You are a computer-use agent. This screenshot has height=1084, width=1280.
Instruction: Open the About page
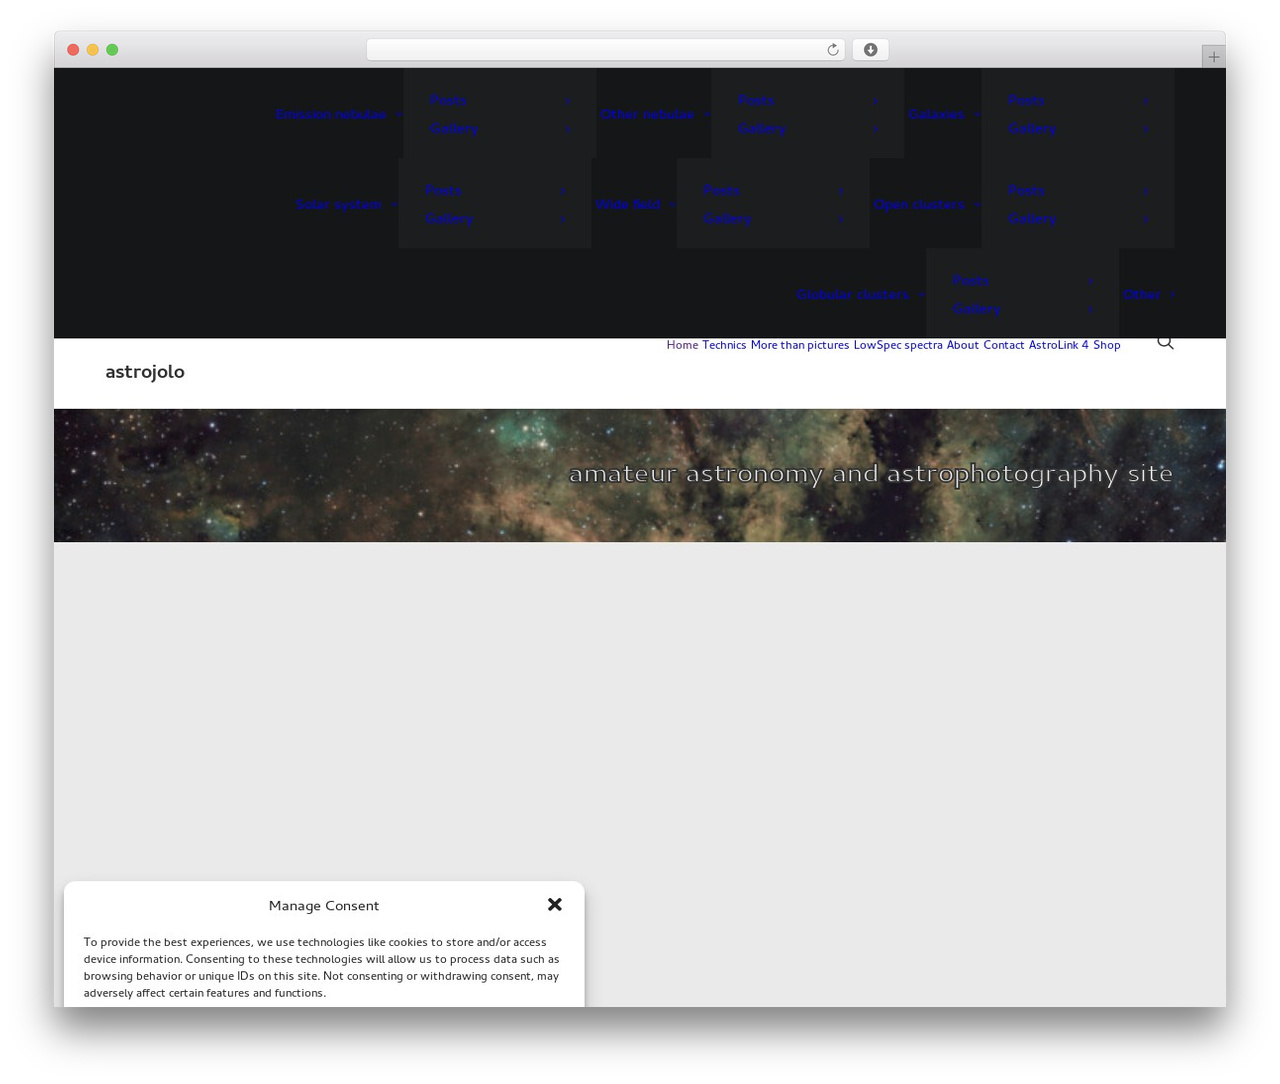pyautogui.click(x=963, y=345)
